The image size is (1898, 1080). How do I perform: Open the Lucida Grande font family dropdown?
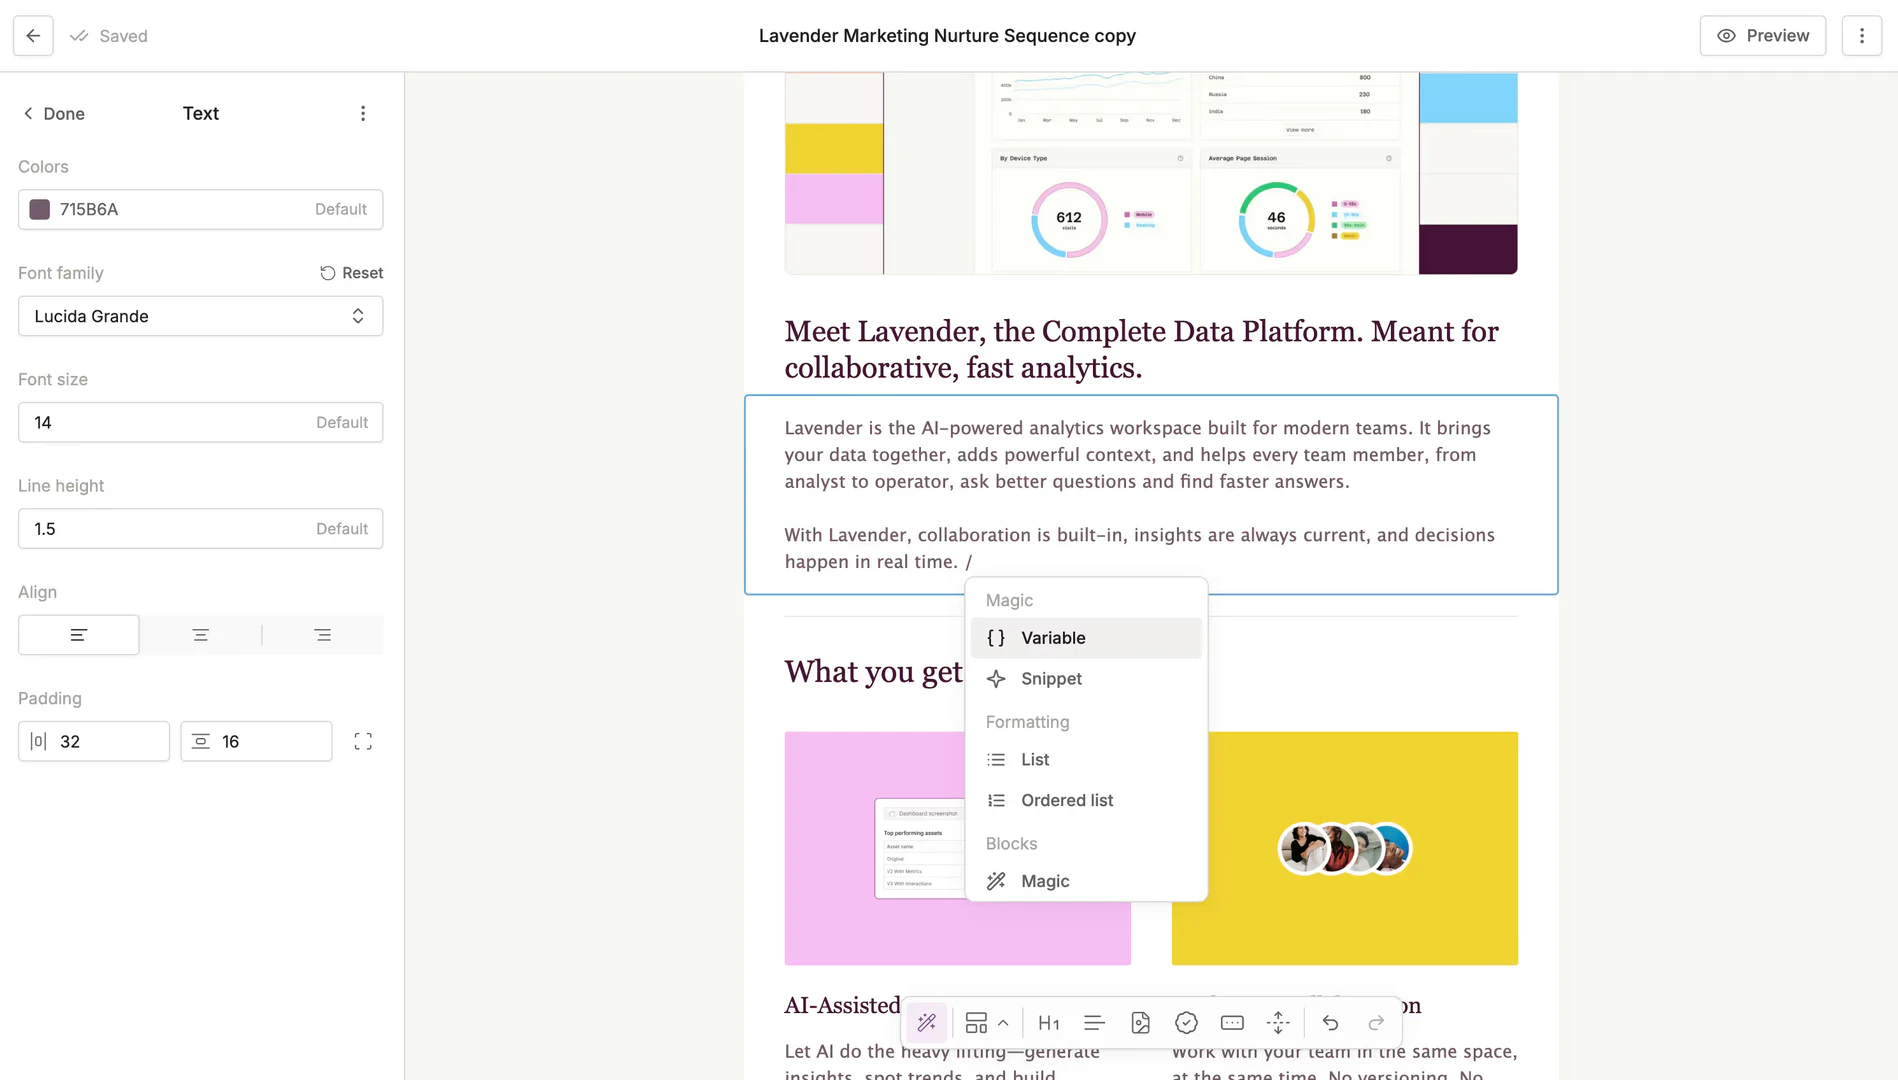pos(200,316)
